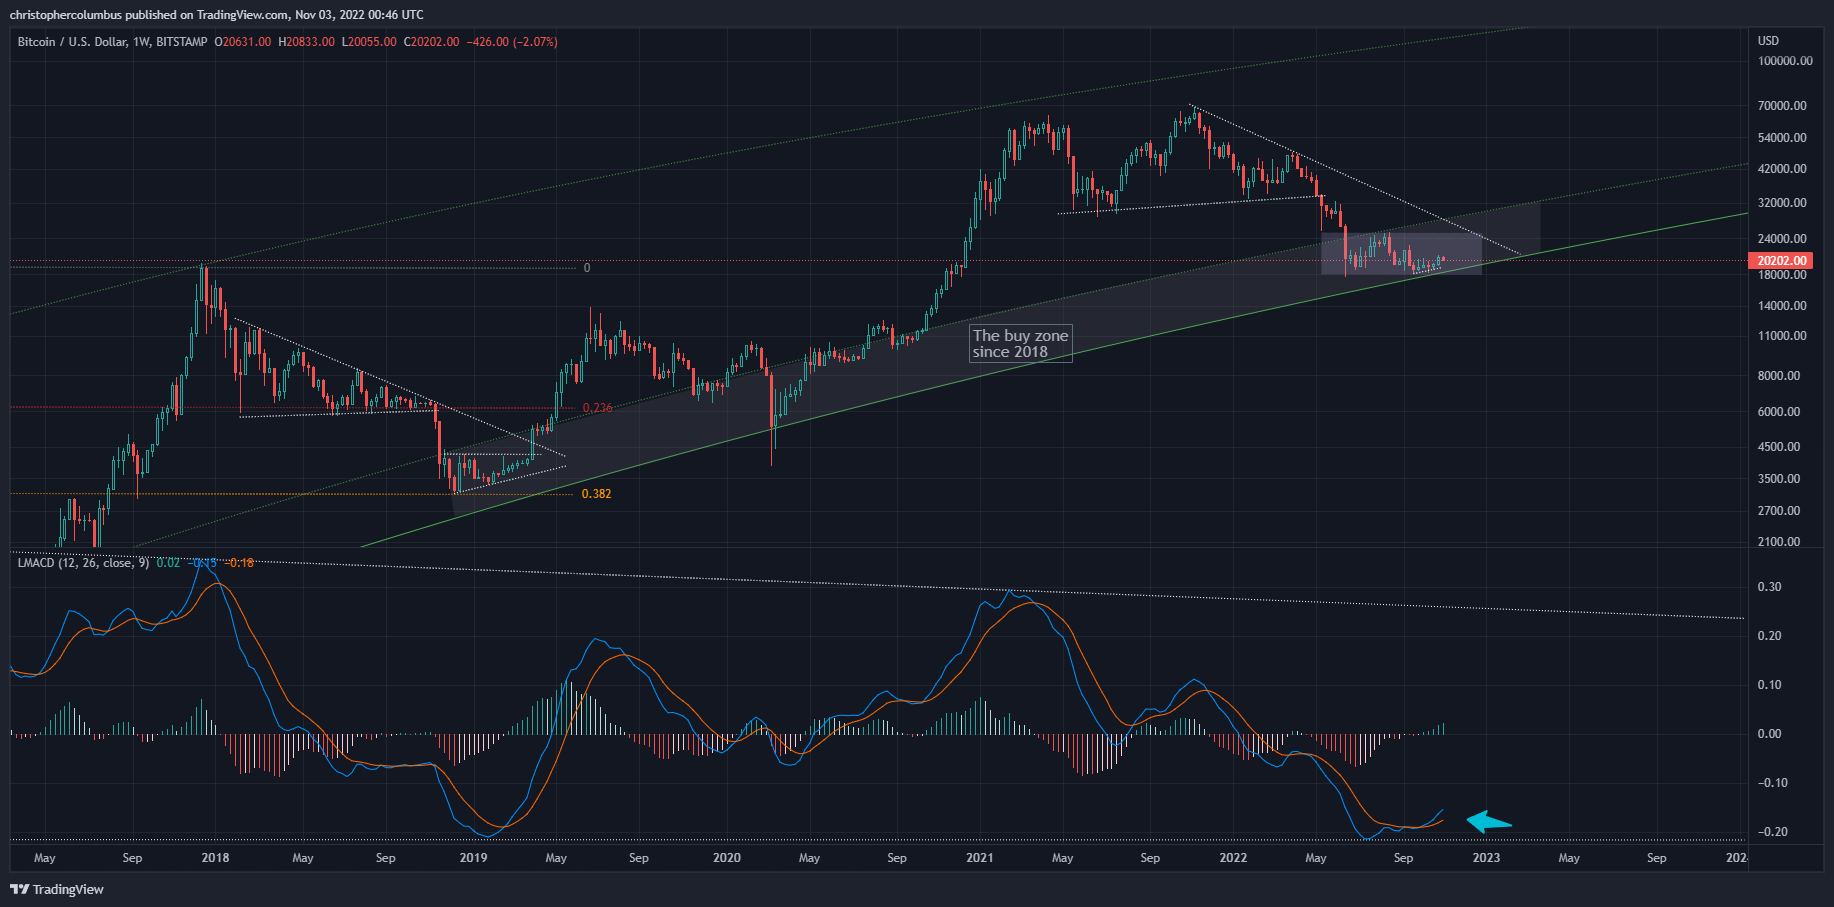Viewport: 1834px width, 907px height.
Task: Select the red 20202.00 price label
Action: [1780, 261]
